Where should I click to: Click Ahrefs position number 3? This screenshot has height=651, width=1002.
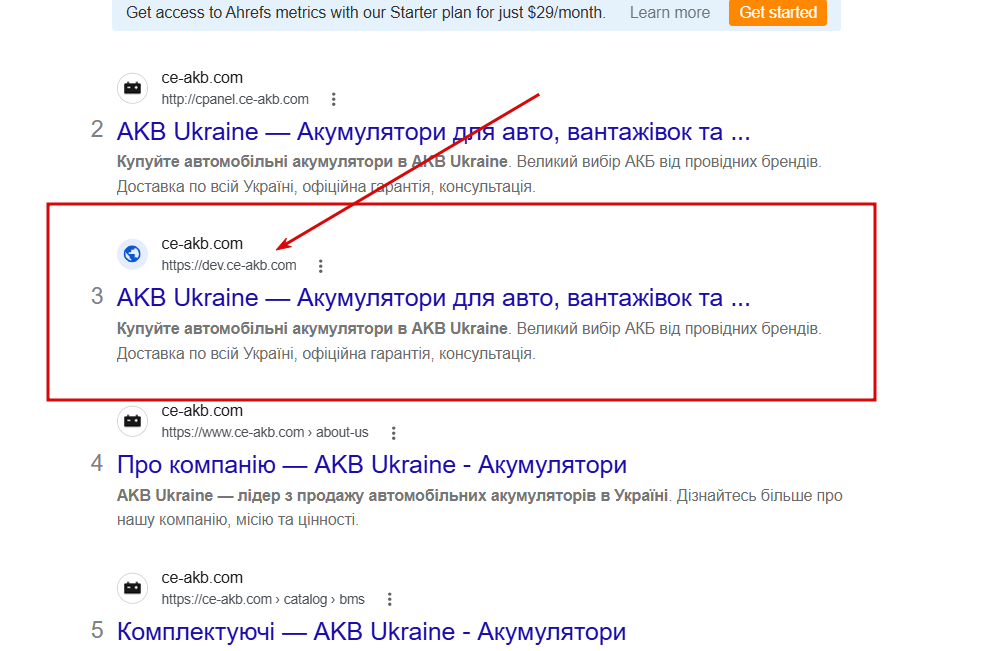[97, 296]
